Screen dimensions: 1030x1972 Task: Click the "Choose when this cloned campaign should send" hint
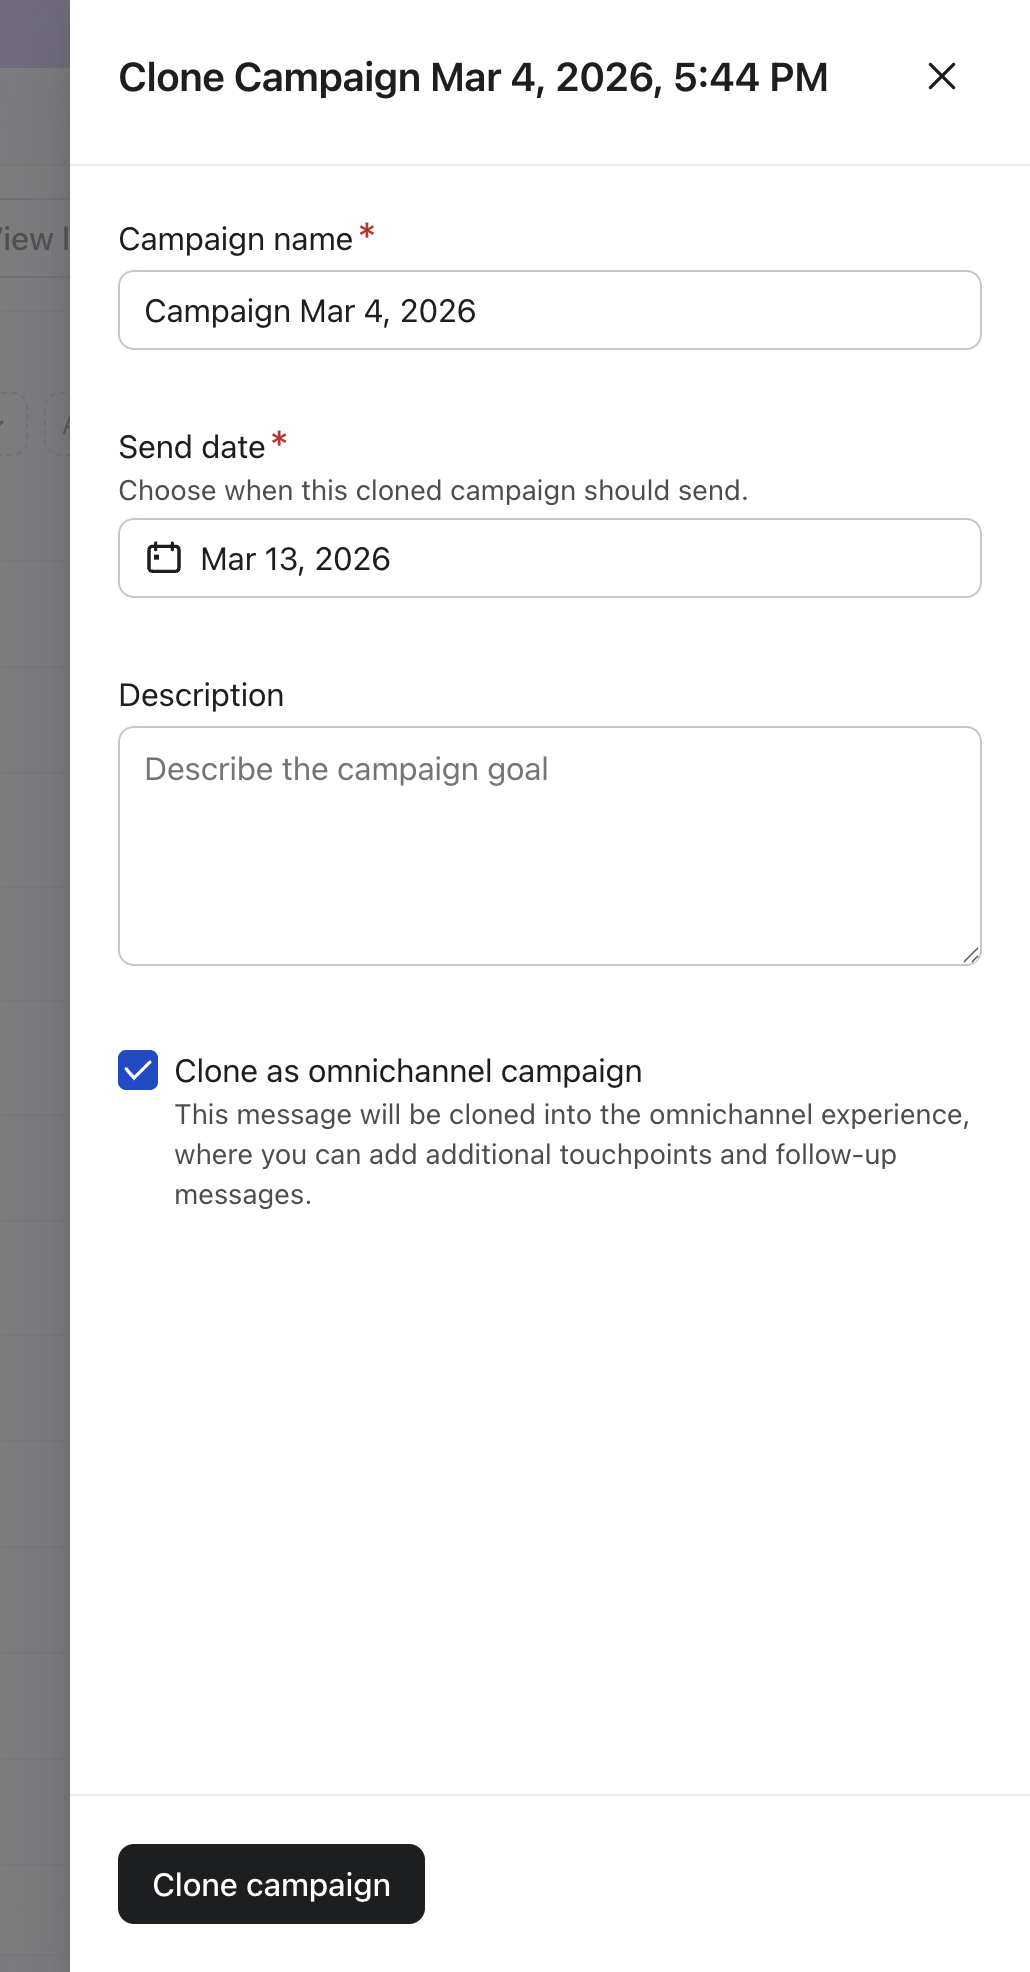433,491
